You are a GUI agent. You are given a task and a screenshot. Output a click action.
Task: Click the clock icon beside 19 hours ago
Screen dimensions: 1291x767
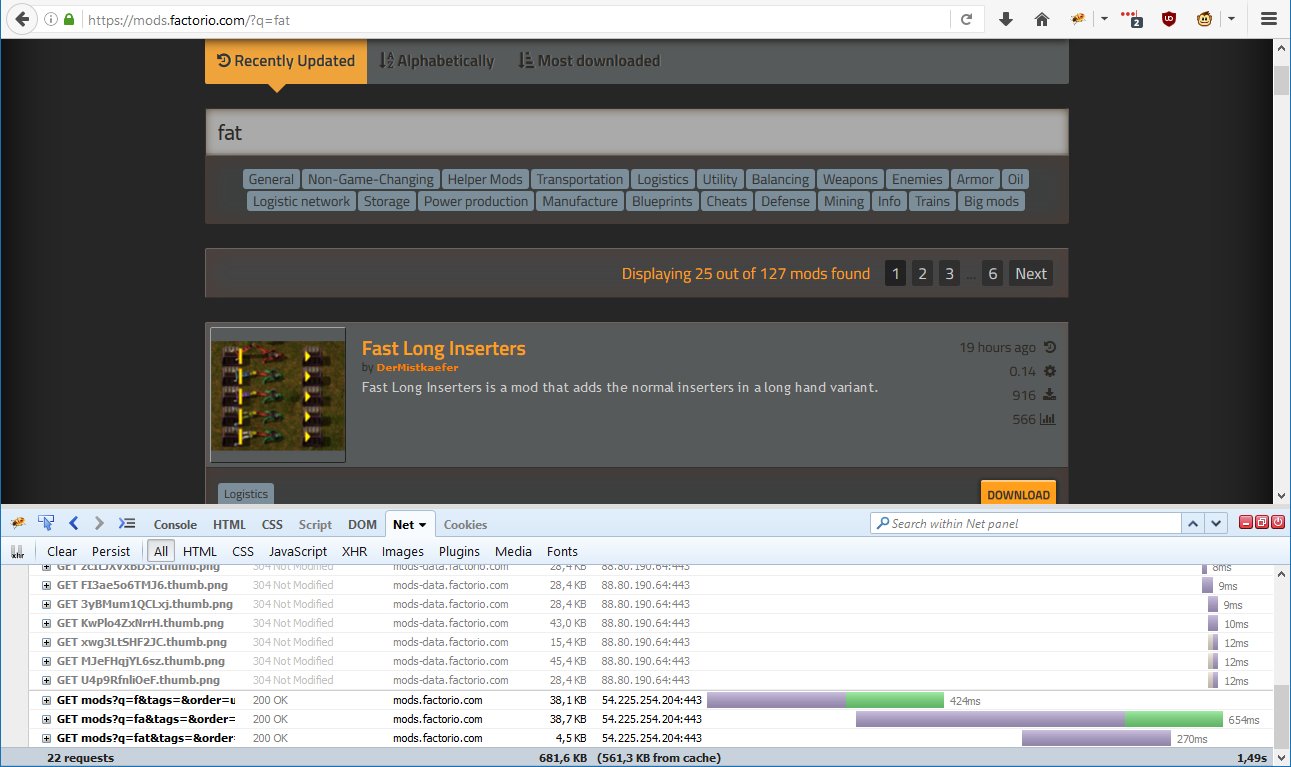[x=1049, y=348]
